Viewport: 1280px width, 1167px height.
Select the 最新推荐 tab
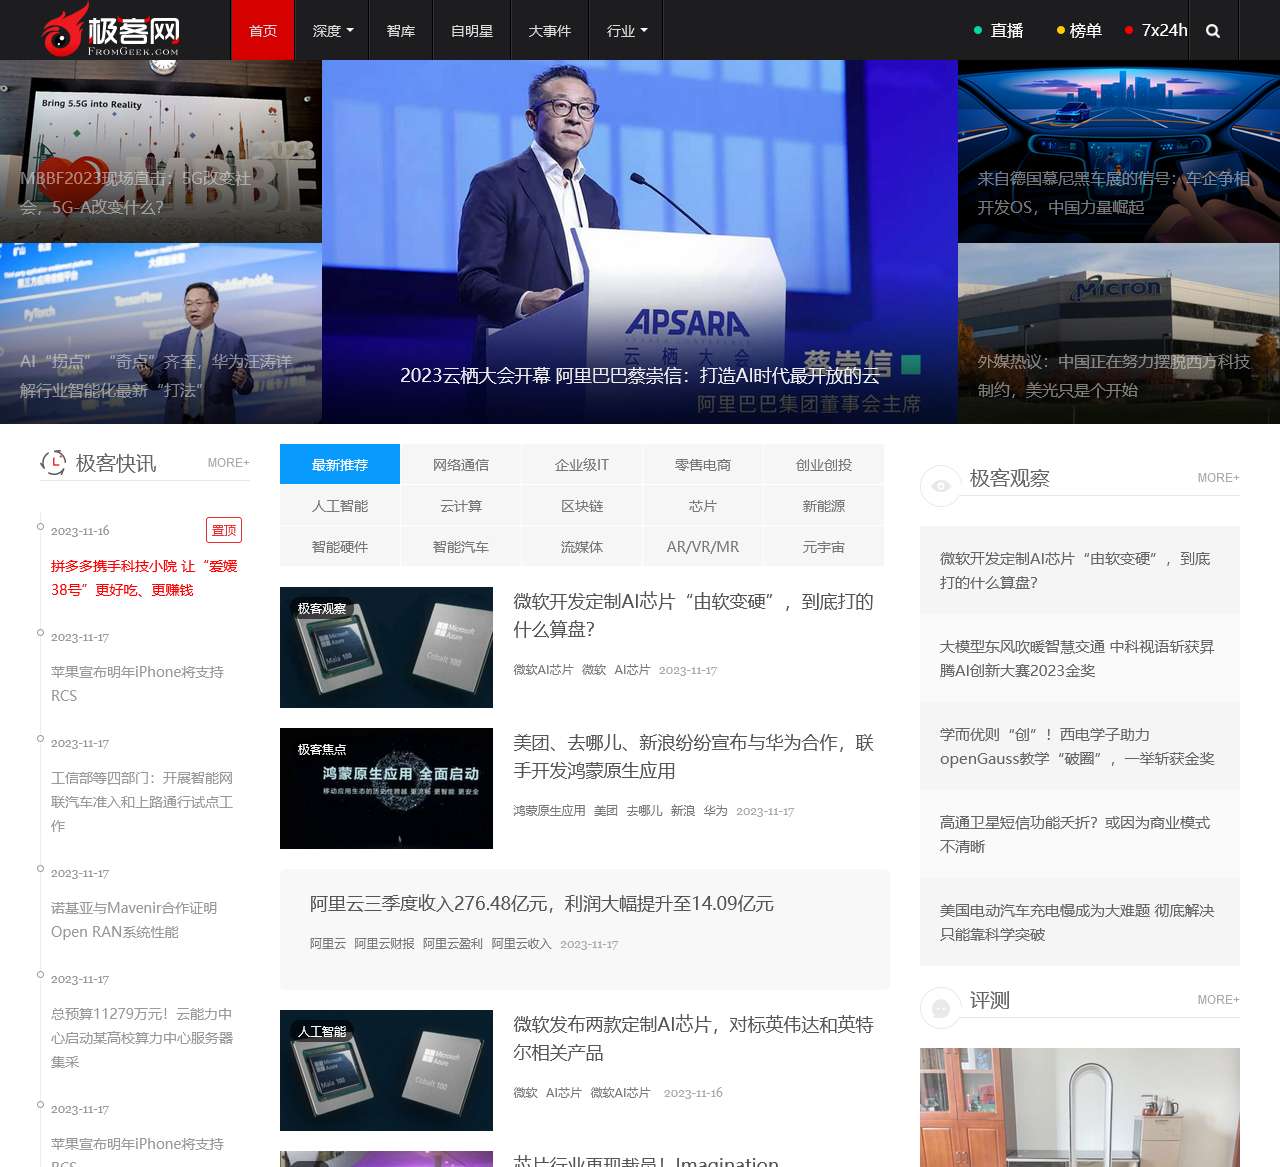[x=340, y=465]
